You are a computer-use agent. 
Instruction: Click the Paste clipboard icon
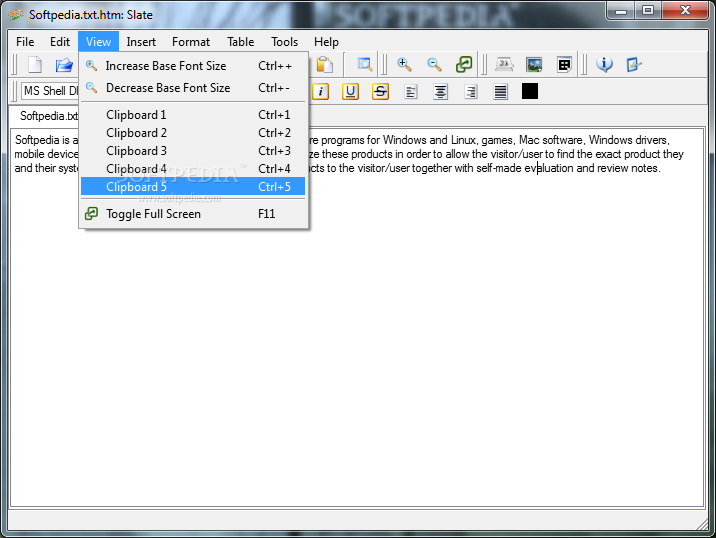tap(325, 65)
